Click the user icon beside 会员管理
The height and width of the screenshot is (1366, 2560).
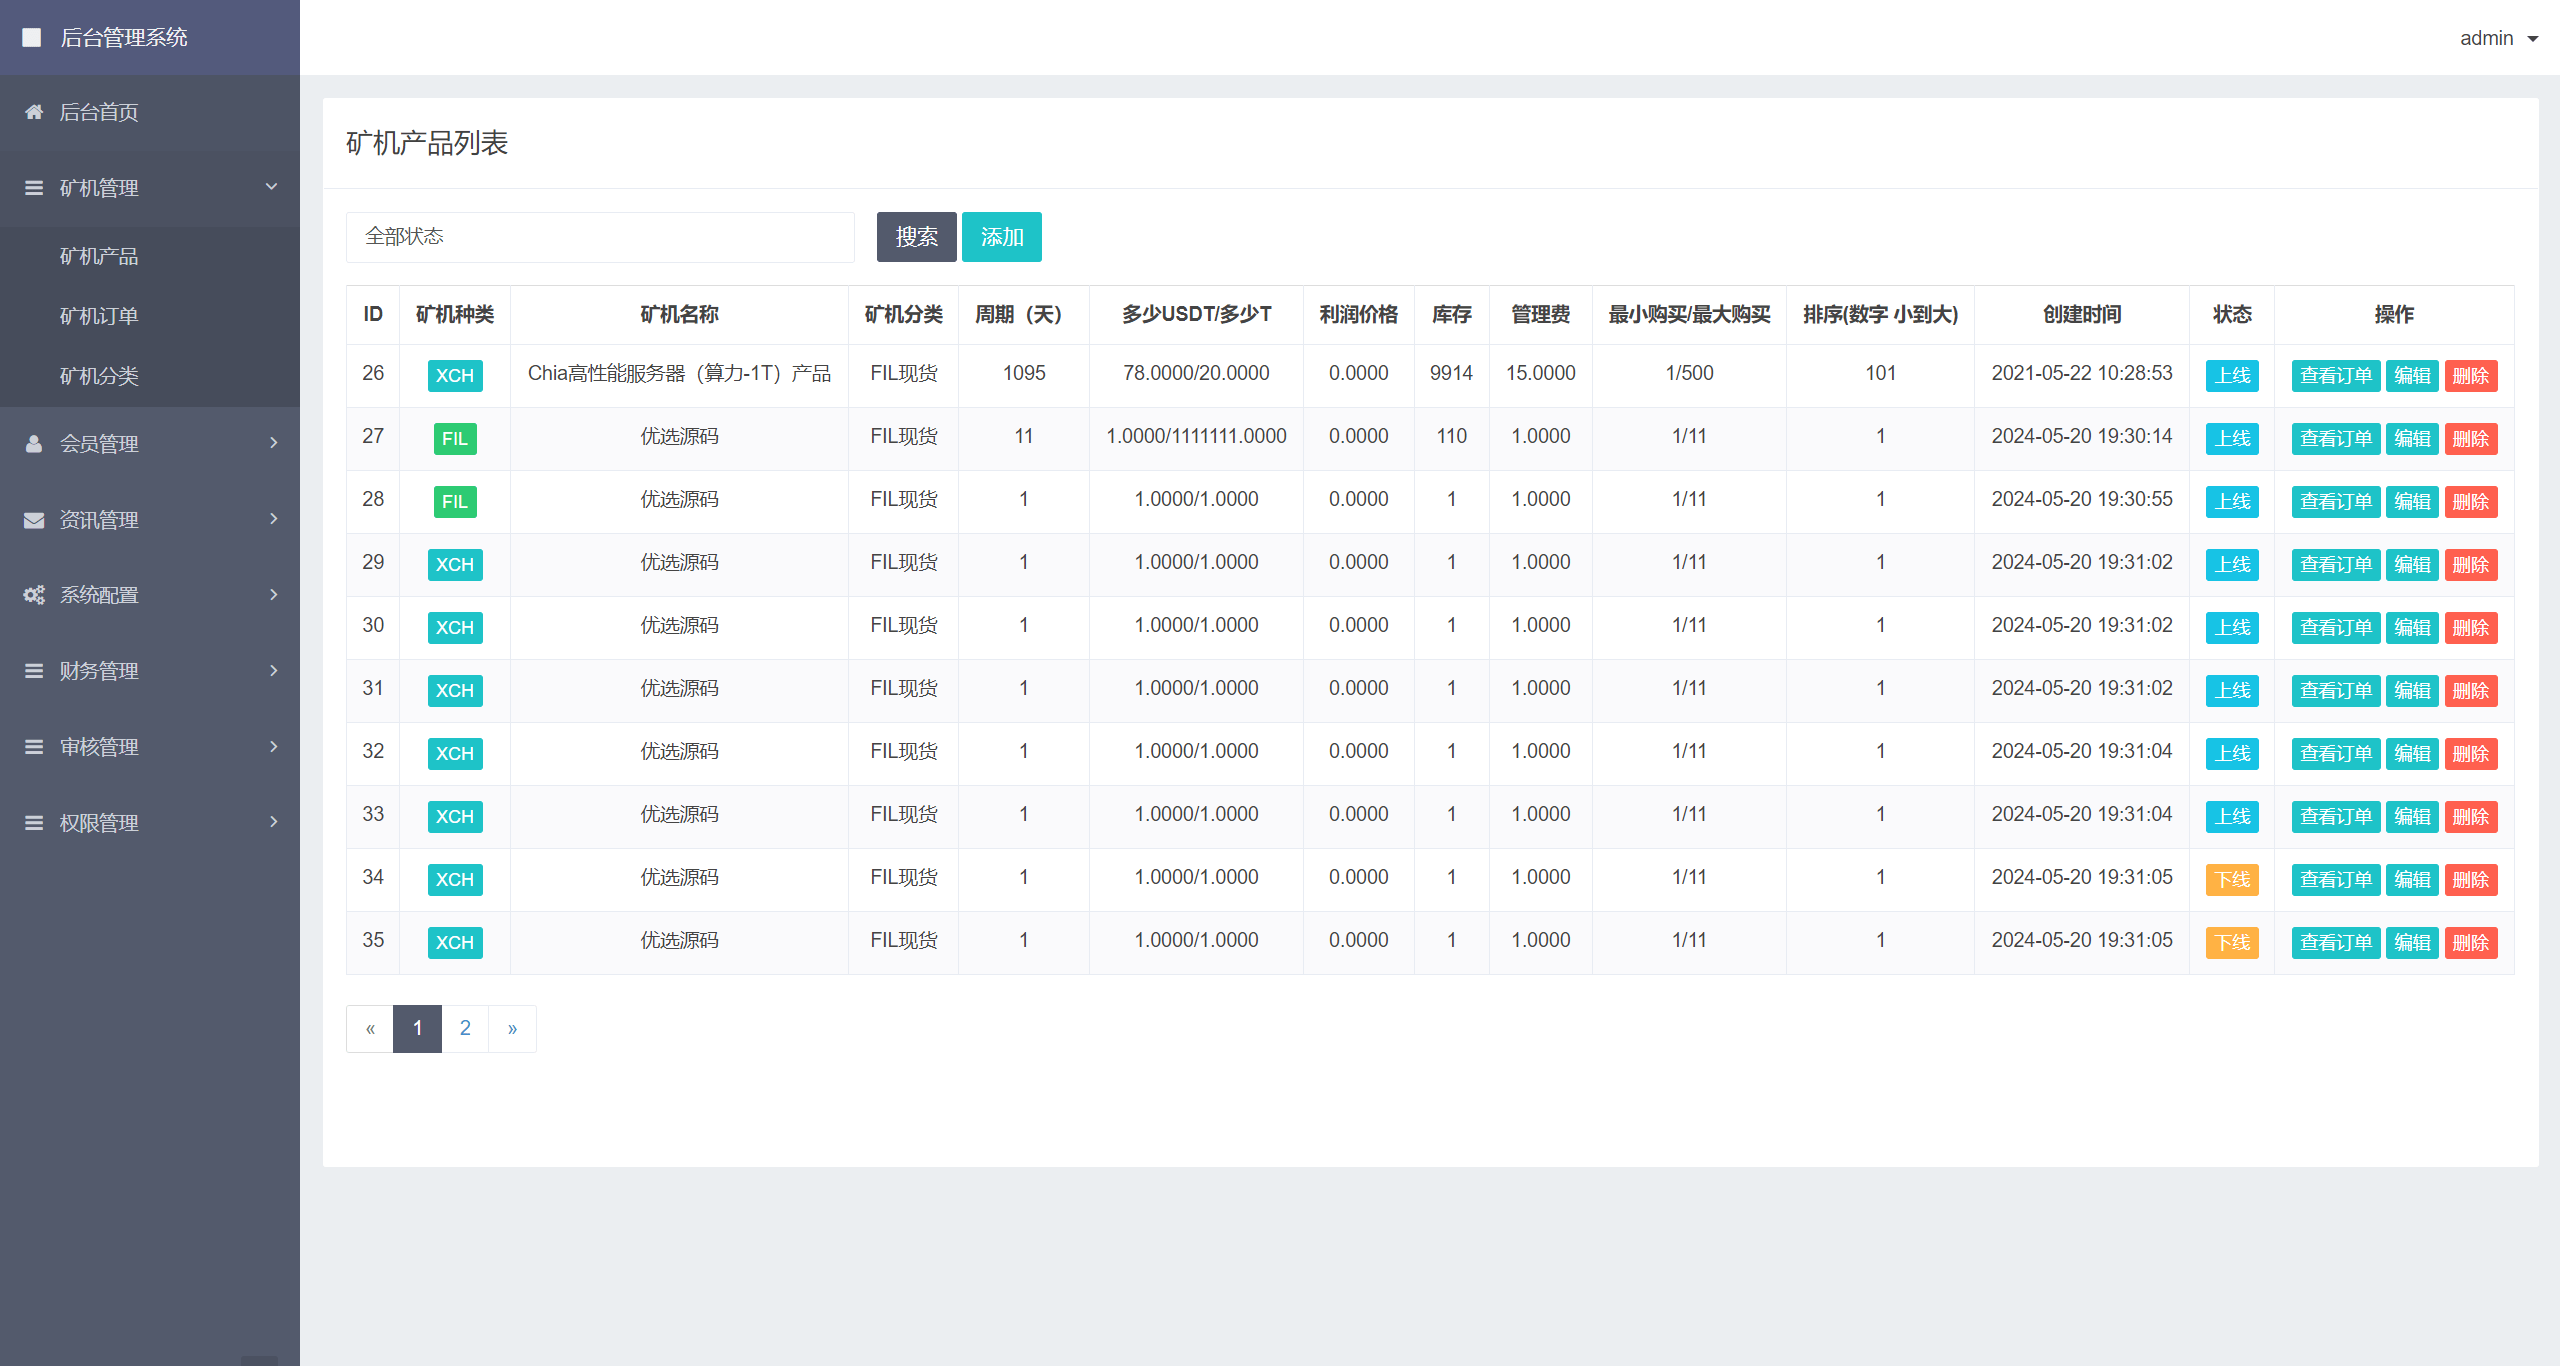point(34,444)
